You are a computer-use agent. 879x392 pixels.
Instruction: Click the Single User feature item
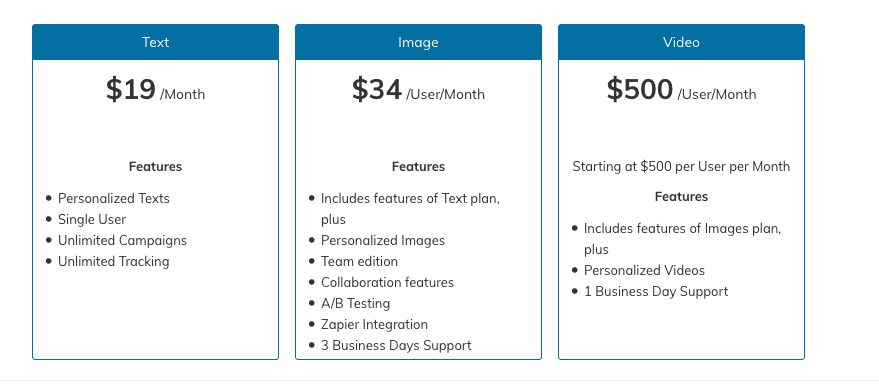(92, 219)
